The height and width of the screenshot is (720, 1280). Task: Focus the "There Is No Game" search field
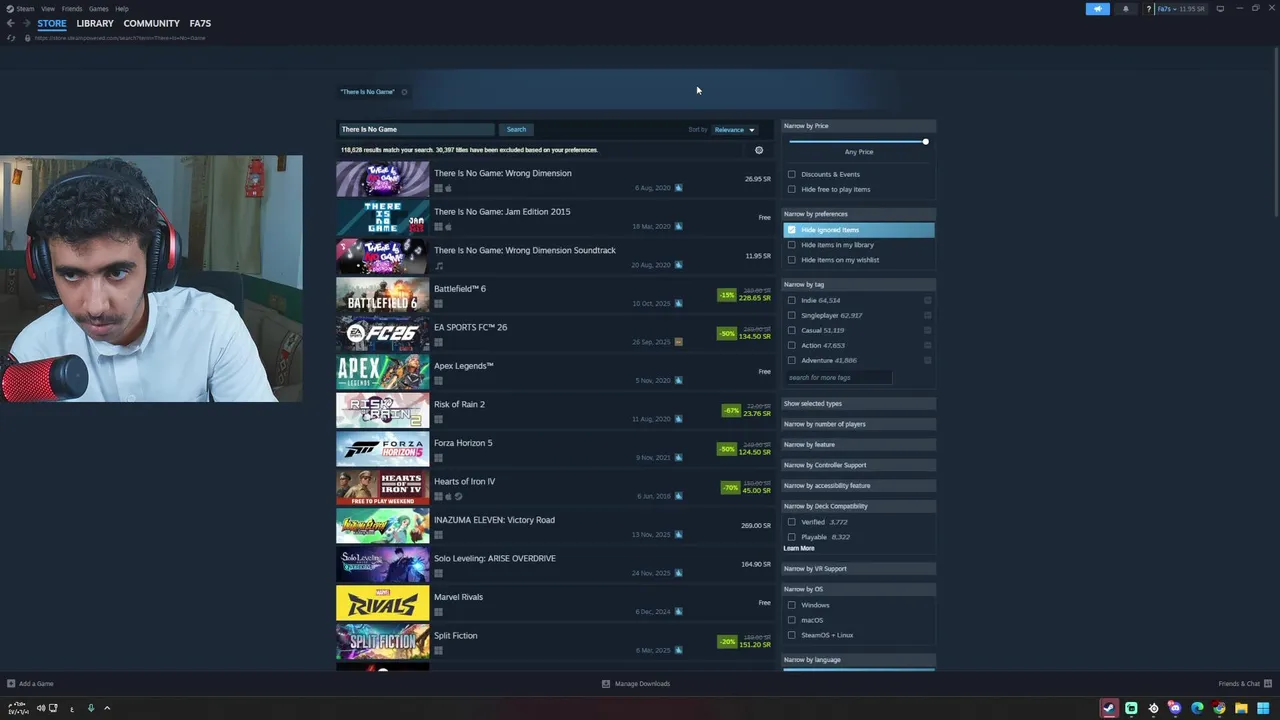click(x=416, y=129)
